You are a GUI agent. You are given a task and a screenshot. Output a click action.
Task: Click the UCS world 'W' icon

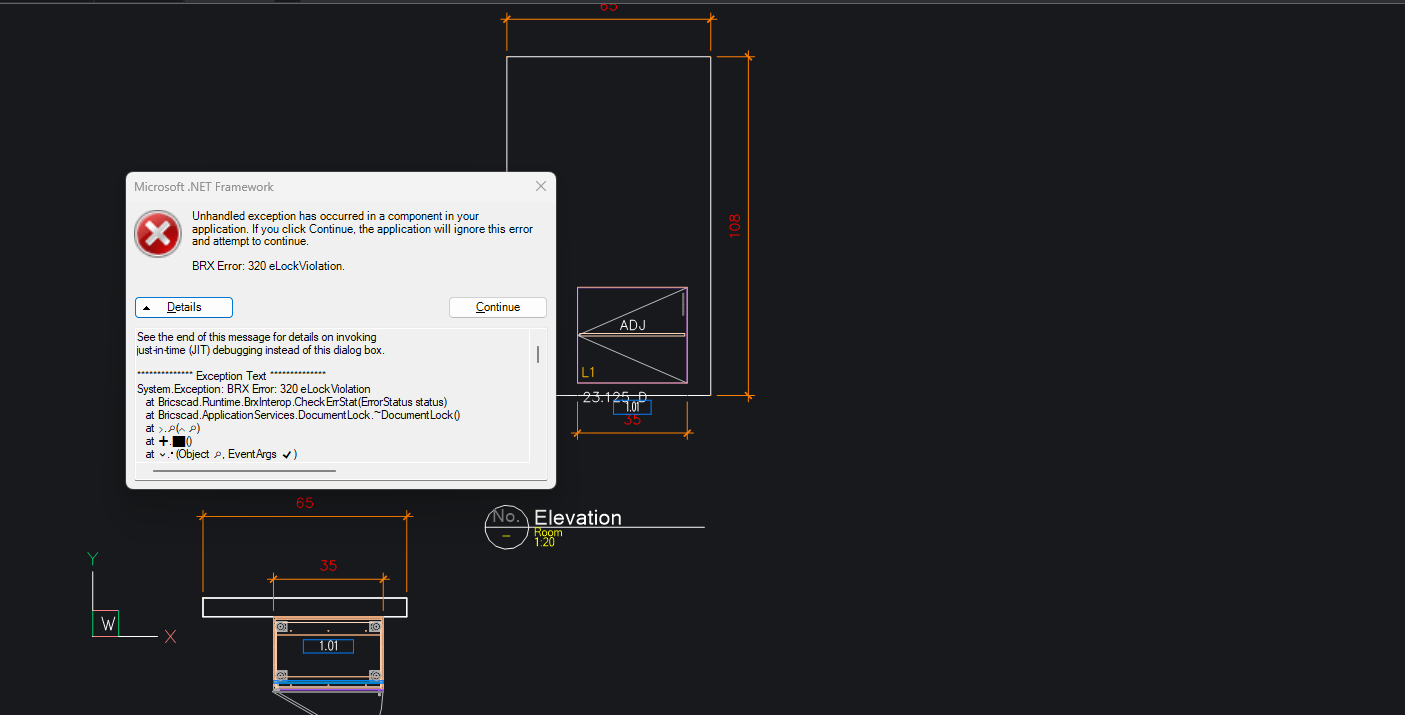tap(107, 625)
